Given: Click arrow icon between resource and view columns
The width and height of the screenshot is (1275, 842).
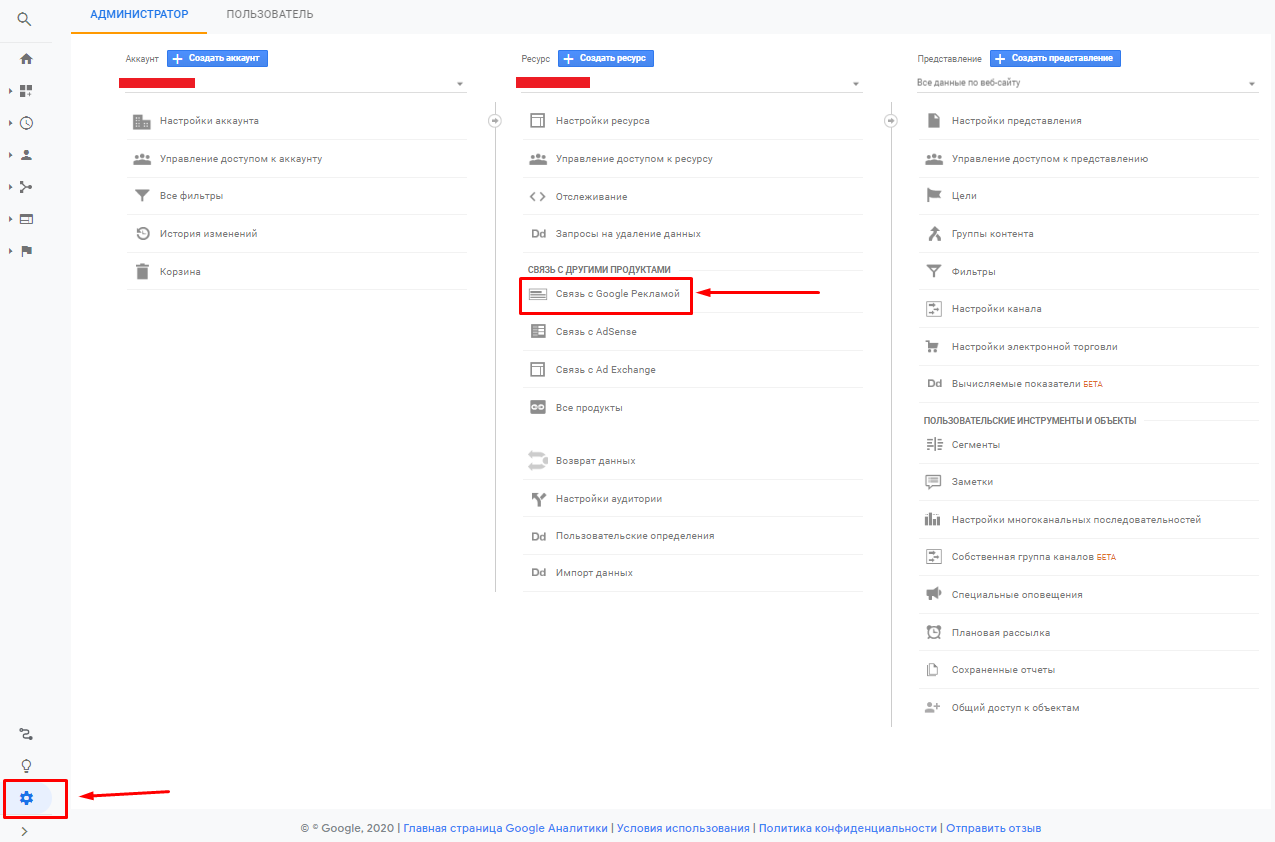Looking at the screenshot, I should pos(891,121).
